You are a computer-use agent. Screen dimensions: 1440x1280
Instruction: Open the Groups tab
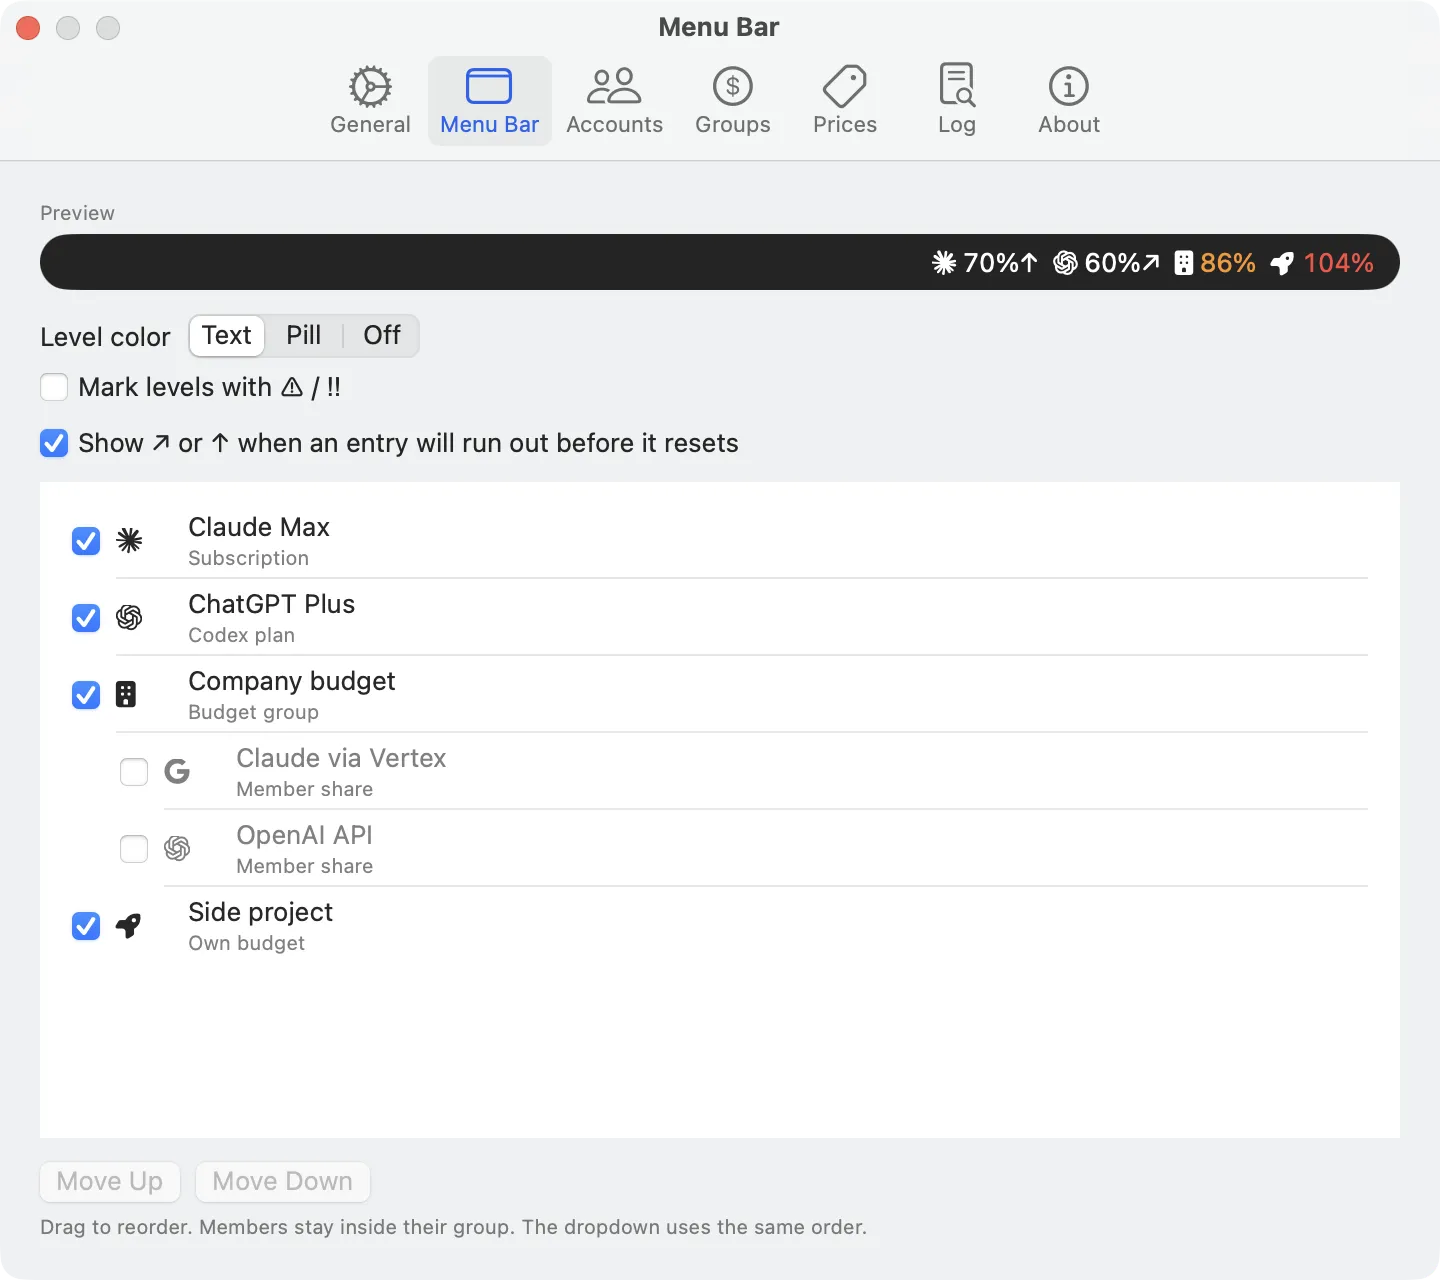pyautogui.click(x=733, y=101)
